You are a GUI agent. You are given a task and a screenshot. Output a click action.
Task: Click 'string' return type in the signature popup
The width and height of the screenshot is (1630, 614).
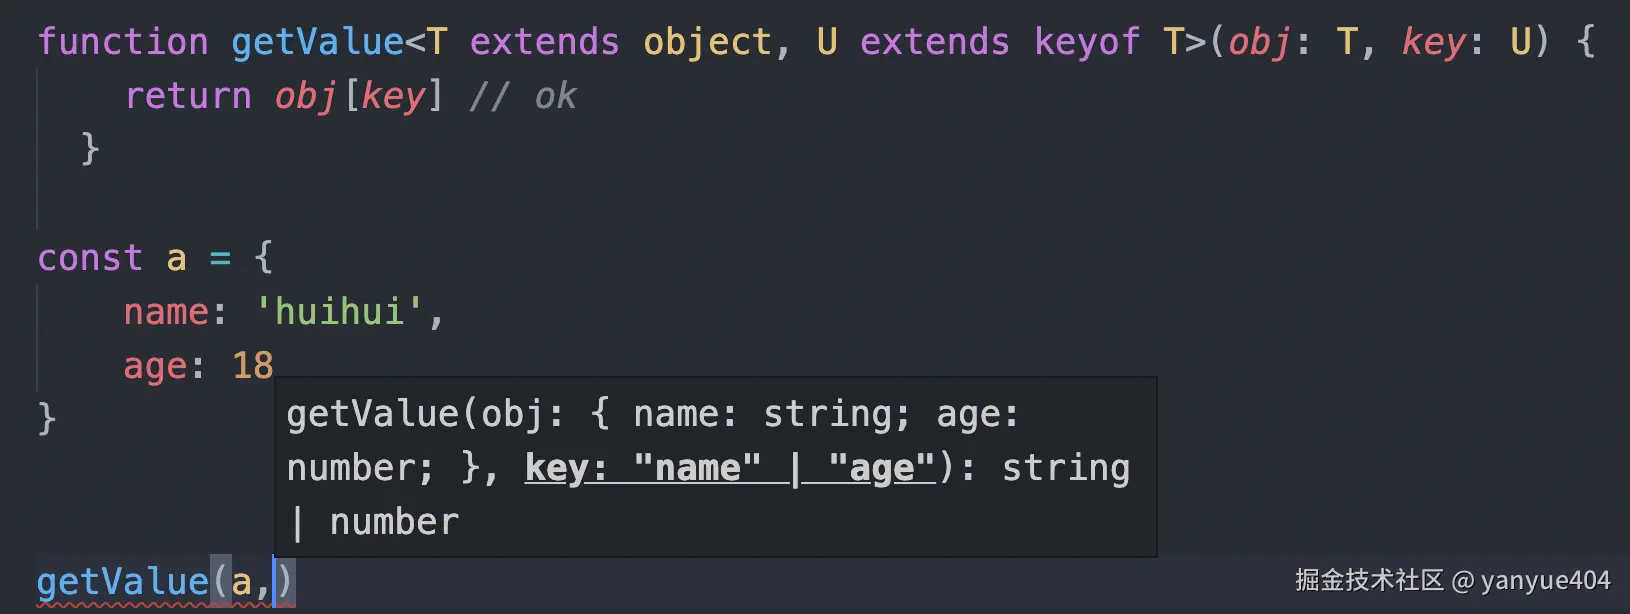[x=1065, y=468]
